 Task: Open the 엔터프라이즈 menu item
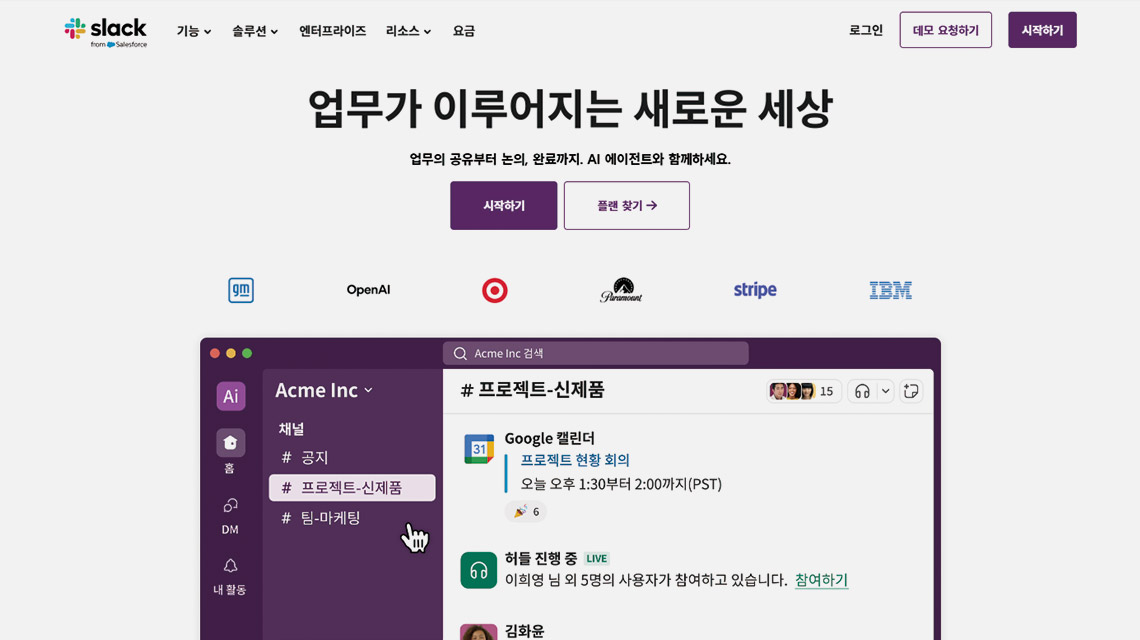tap(332, 31)
